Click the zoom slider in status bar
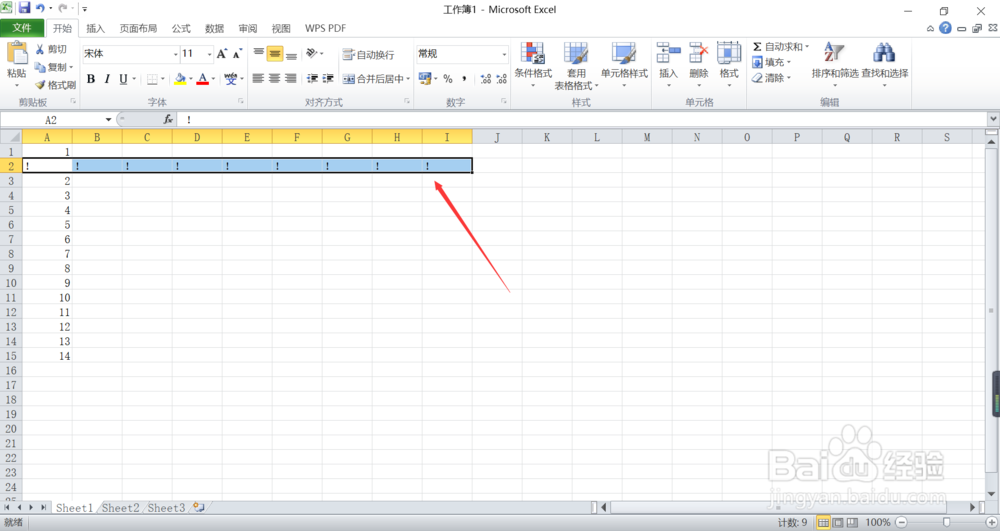 [x=946, y=522]
